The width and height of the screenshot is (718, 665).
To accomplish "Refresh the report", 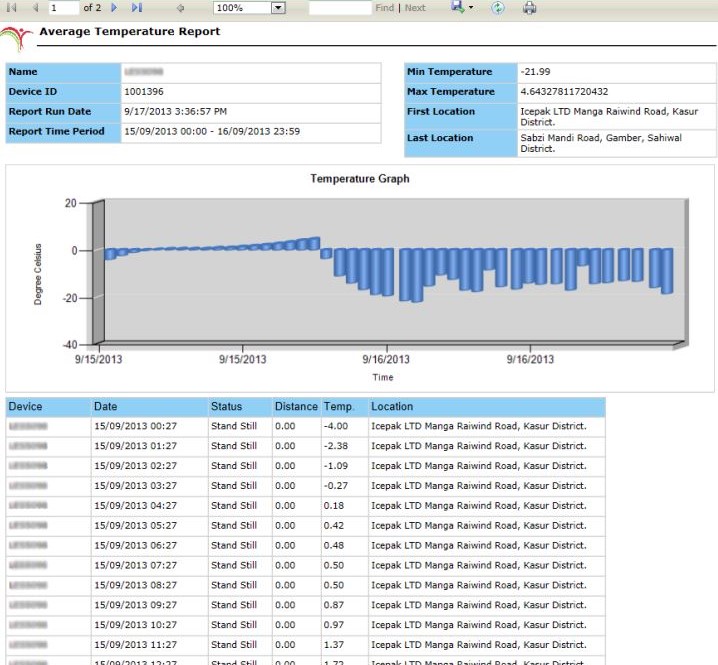I will [x=498, y=8].
